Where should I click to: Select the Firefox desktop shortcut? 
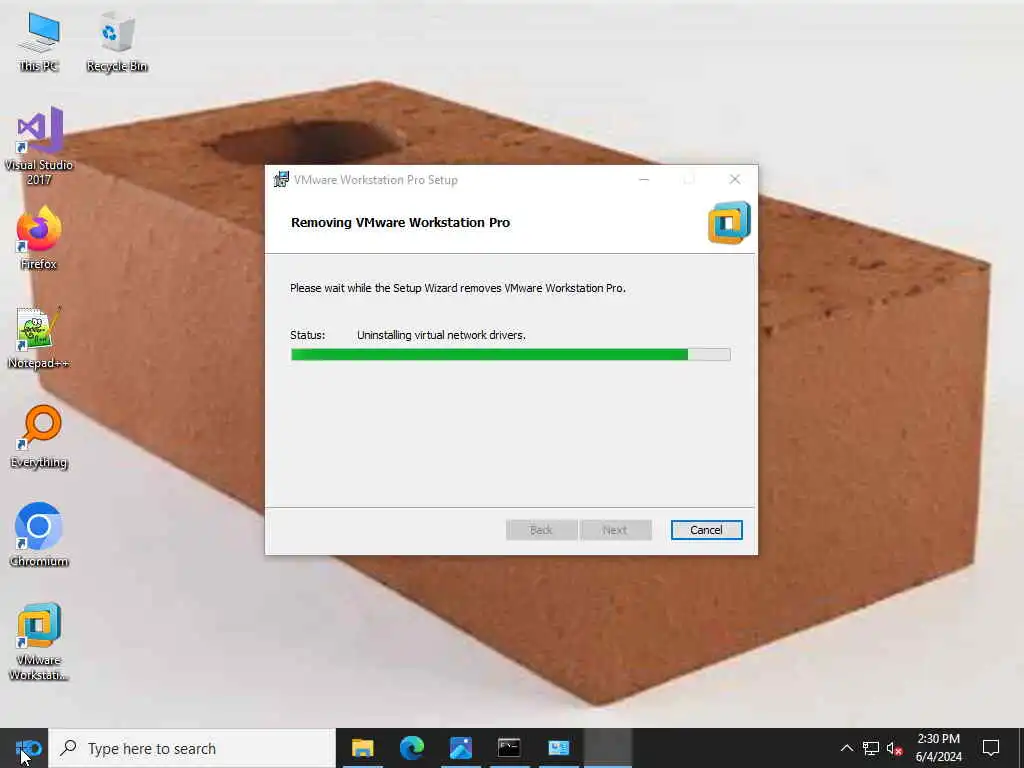[x=39, y=238]
